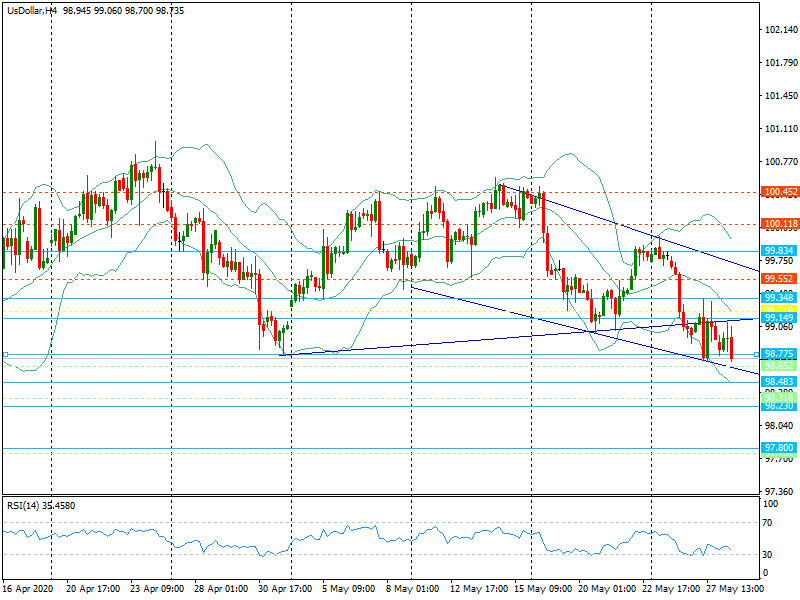Select the 100.118 resistance level label
Screen dimensions: 800x600
[779, 224]
